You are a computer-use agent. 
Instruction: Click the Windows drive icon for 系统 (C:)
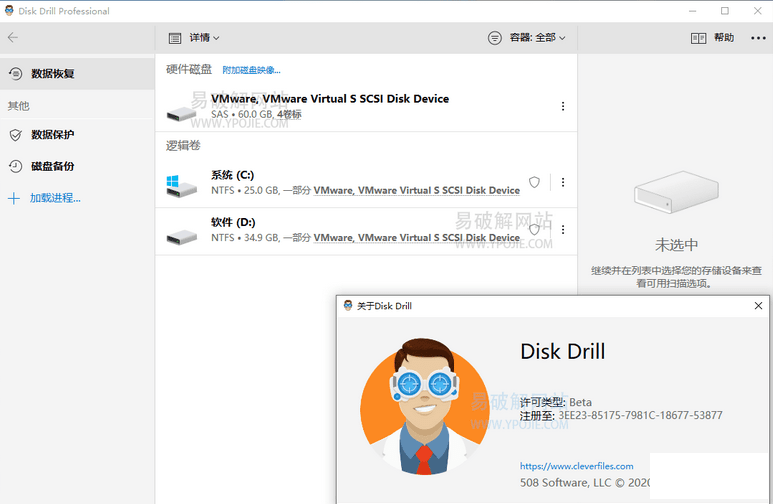pyautogui.click(x=181, y=186)
